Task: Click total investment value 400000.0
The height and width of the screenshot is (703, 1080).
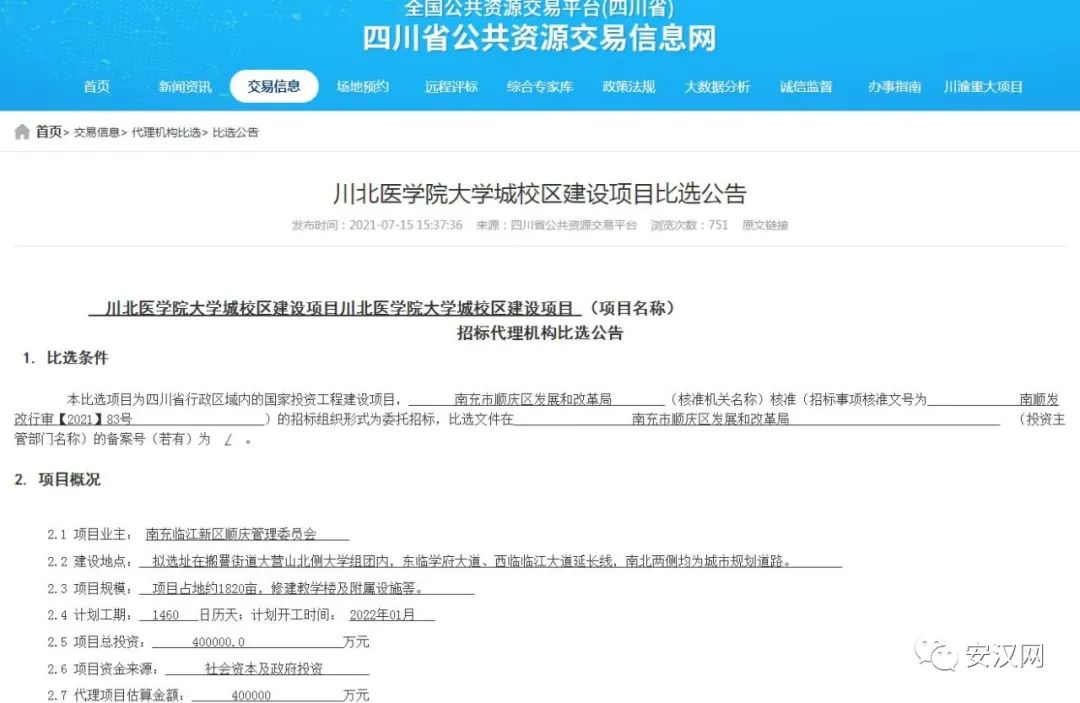Action: click(218, 642)
